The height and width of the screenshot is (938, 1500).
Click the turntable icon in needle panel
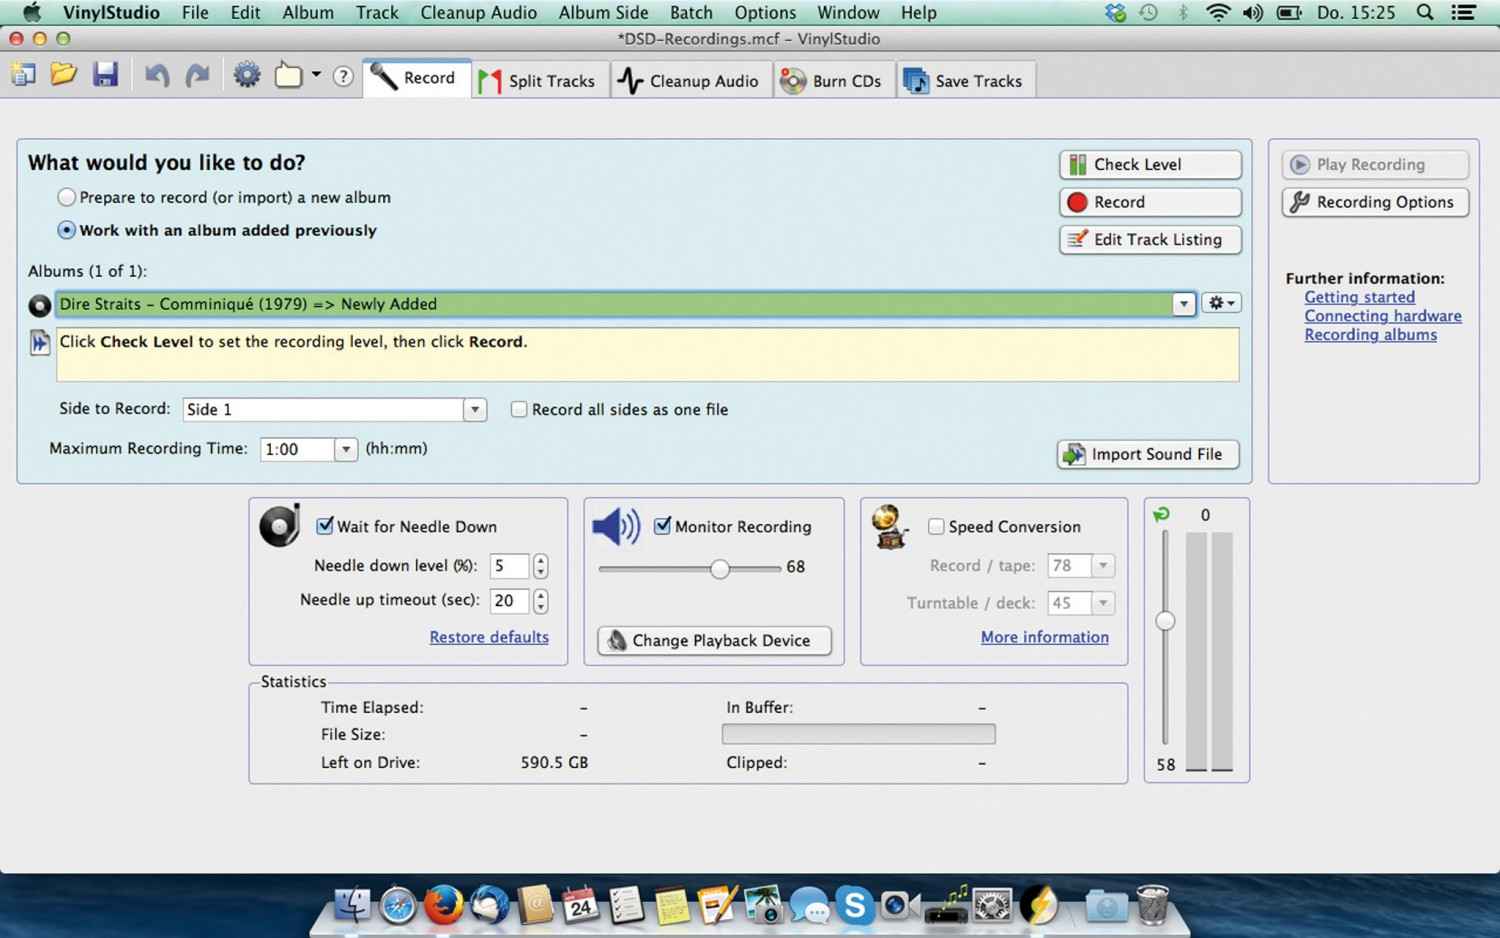pyautogui.click(x=279, y=526)
